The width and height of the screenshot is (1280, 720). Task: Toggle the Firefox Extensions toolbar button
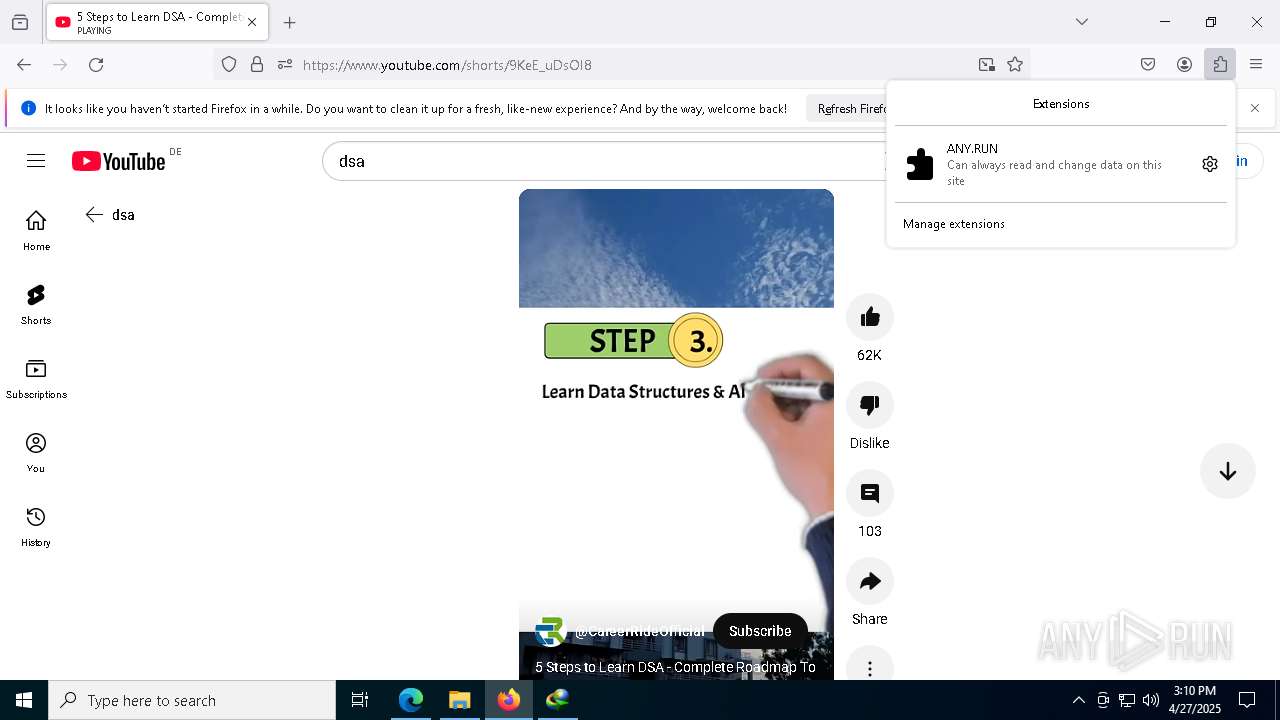tap(1220, 65)
